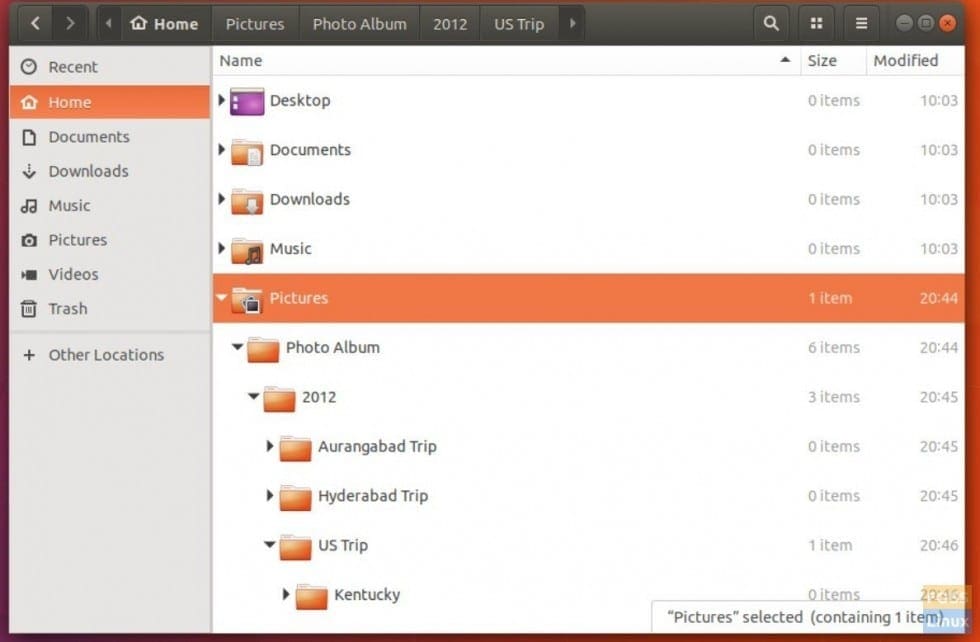Click Other Locations in the sidebar
980x642 pixels.
[104, 354]
